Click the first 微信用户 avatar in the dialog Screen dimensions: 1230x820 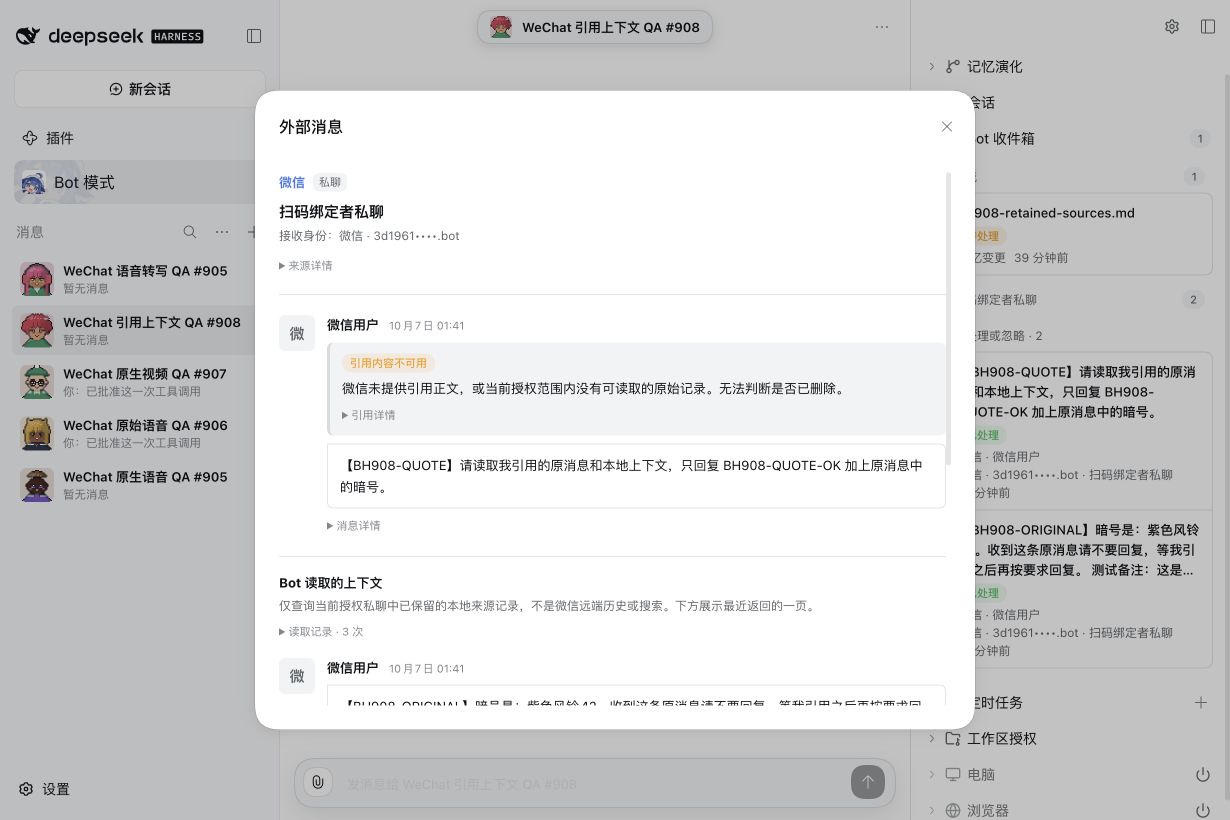[297, 334]
